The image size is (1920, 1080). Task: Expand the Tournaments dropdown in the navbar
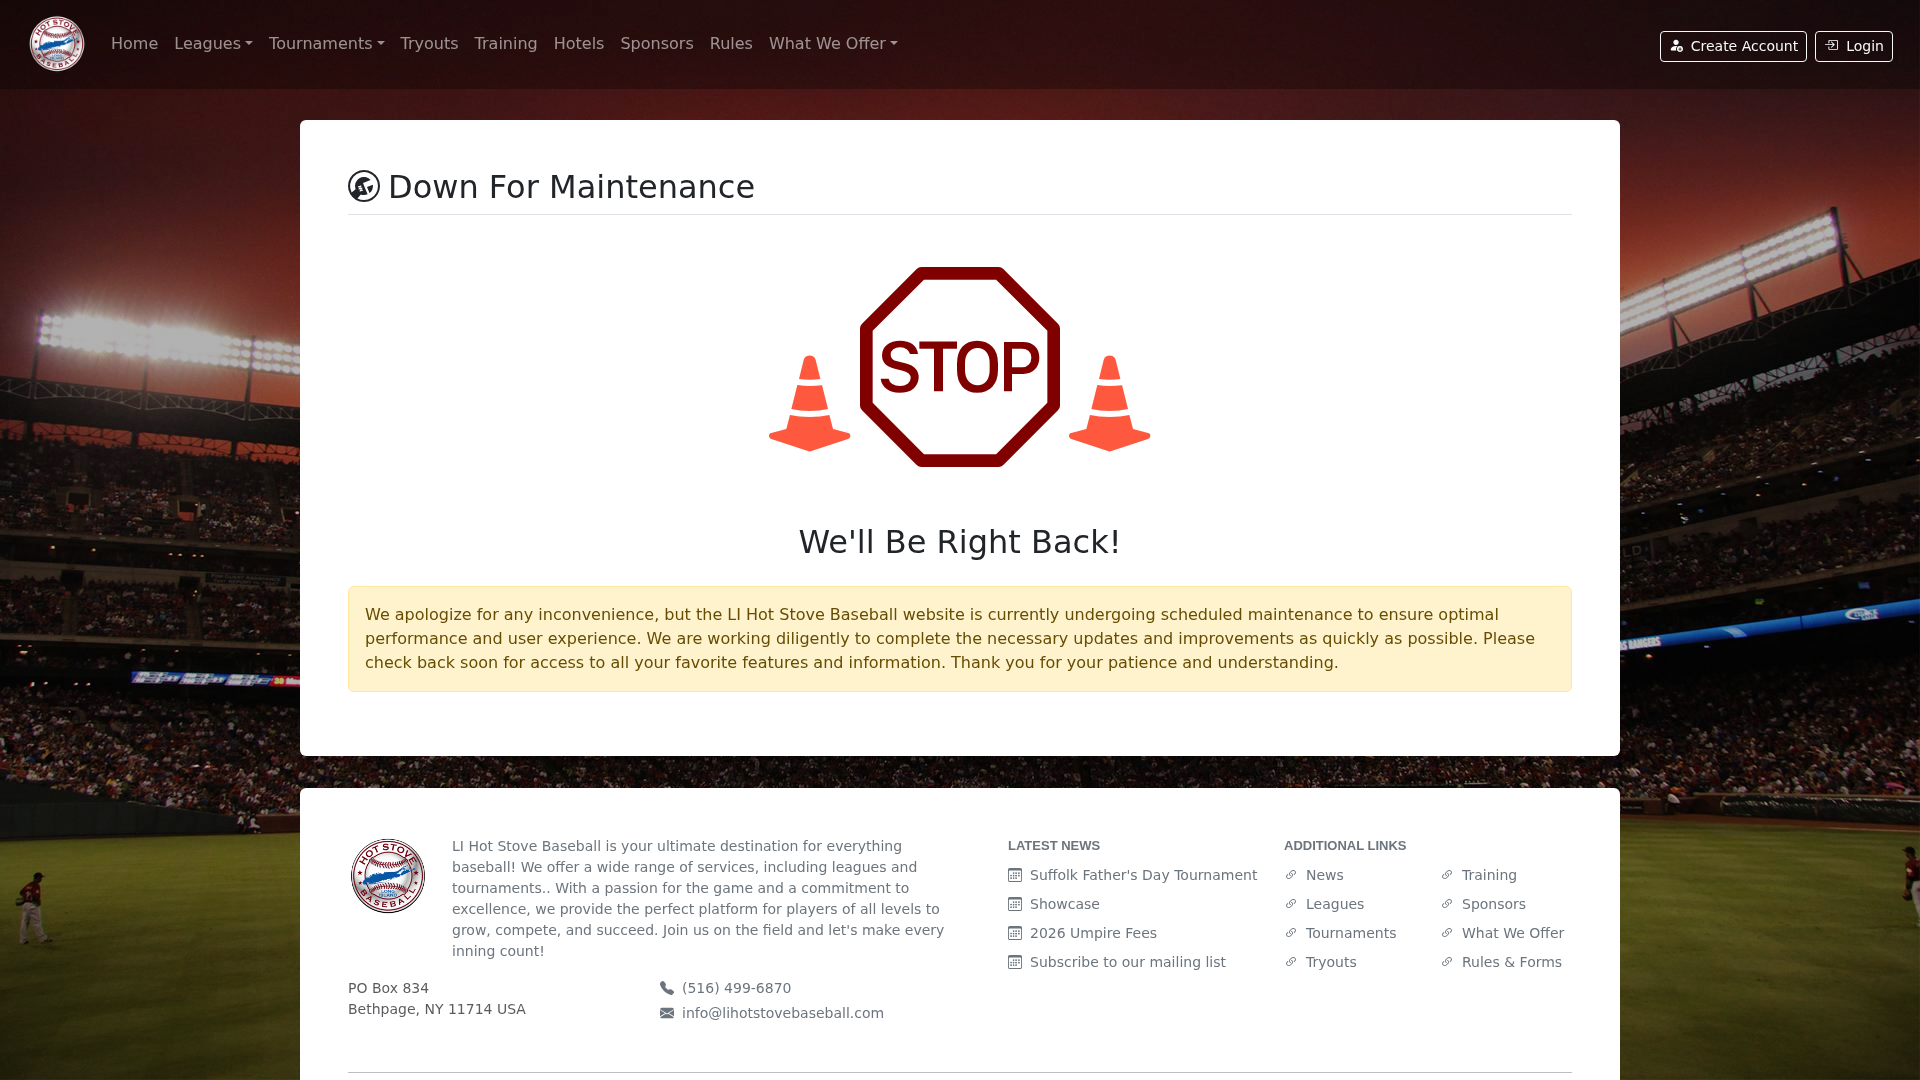[326, 44]
